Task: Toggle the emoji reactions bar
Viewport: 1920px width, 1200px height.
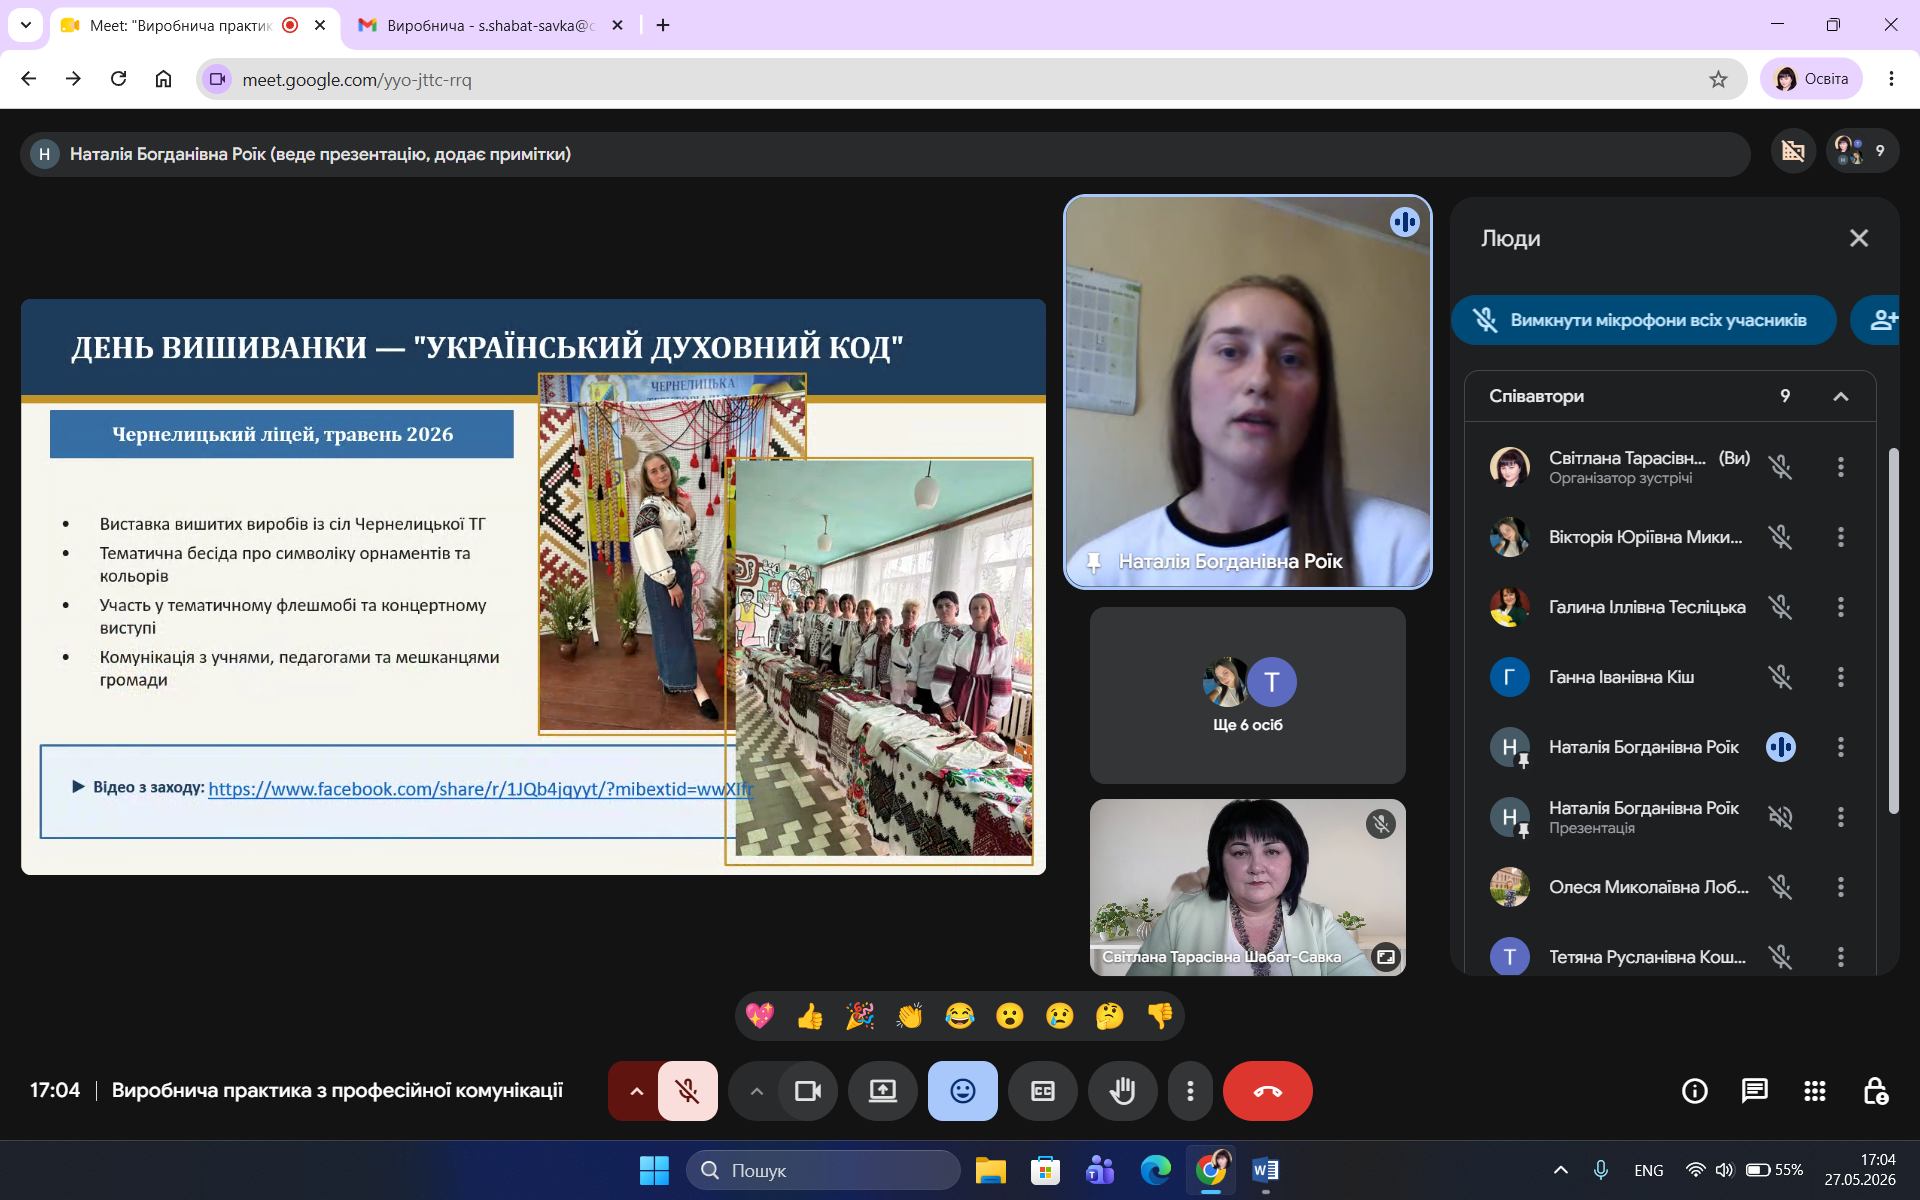Action: pyautogui.click(x=962, y=1091)
